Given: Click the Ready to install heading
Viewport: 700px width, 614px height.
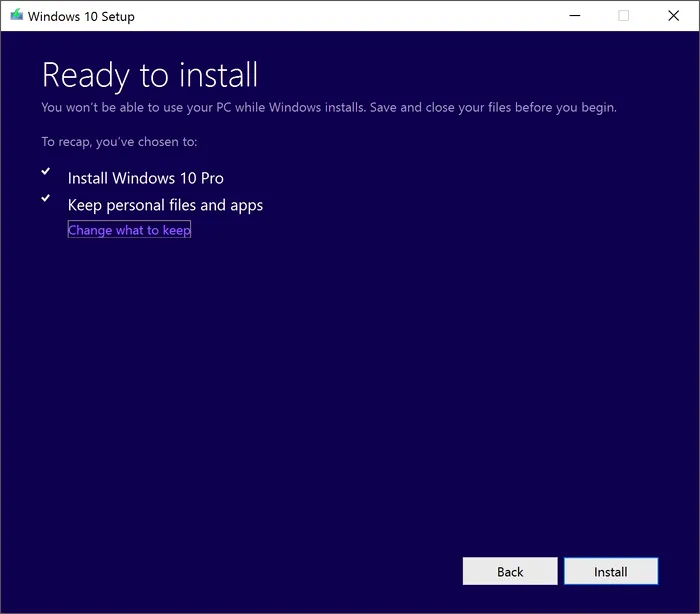Looking at the screenshot, I should click(150, 75).
